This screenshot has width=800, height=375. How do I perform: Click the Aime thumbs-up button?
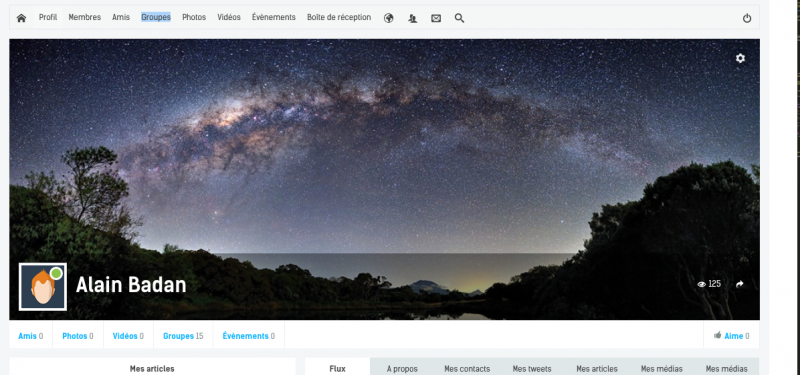pyautogui.click(x=732, y=336)
